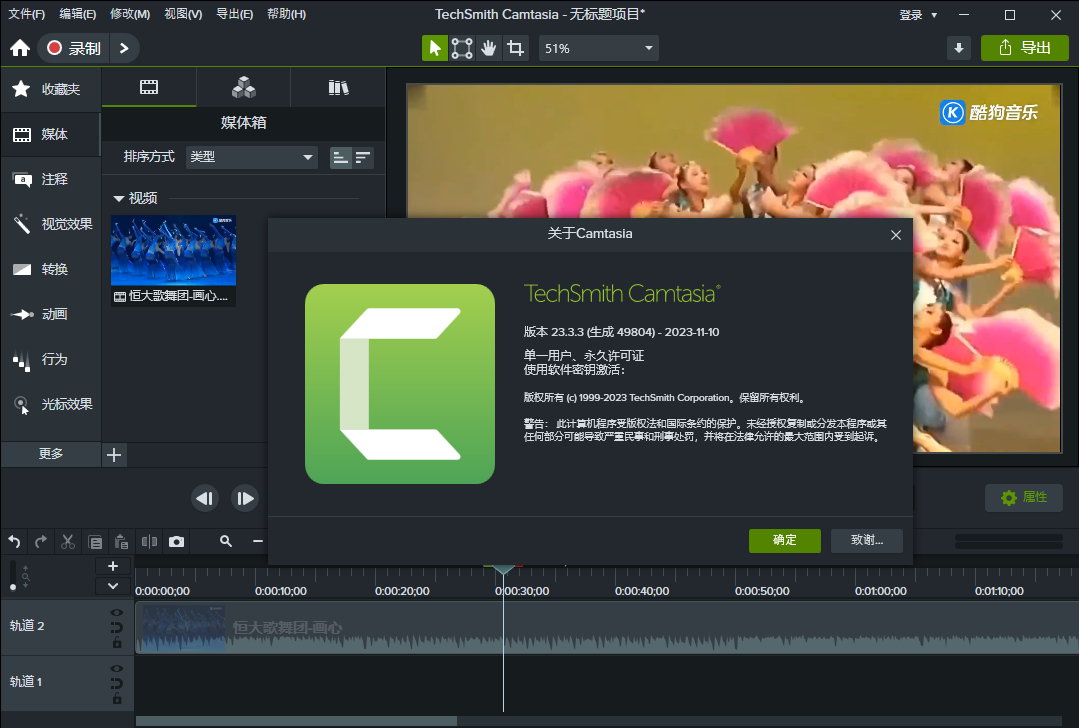Switch to the media bin filmstrip tab
1079x728 pixels.
pyautogui.click(x=149, y=87)
